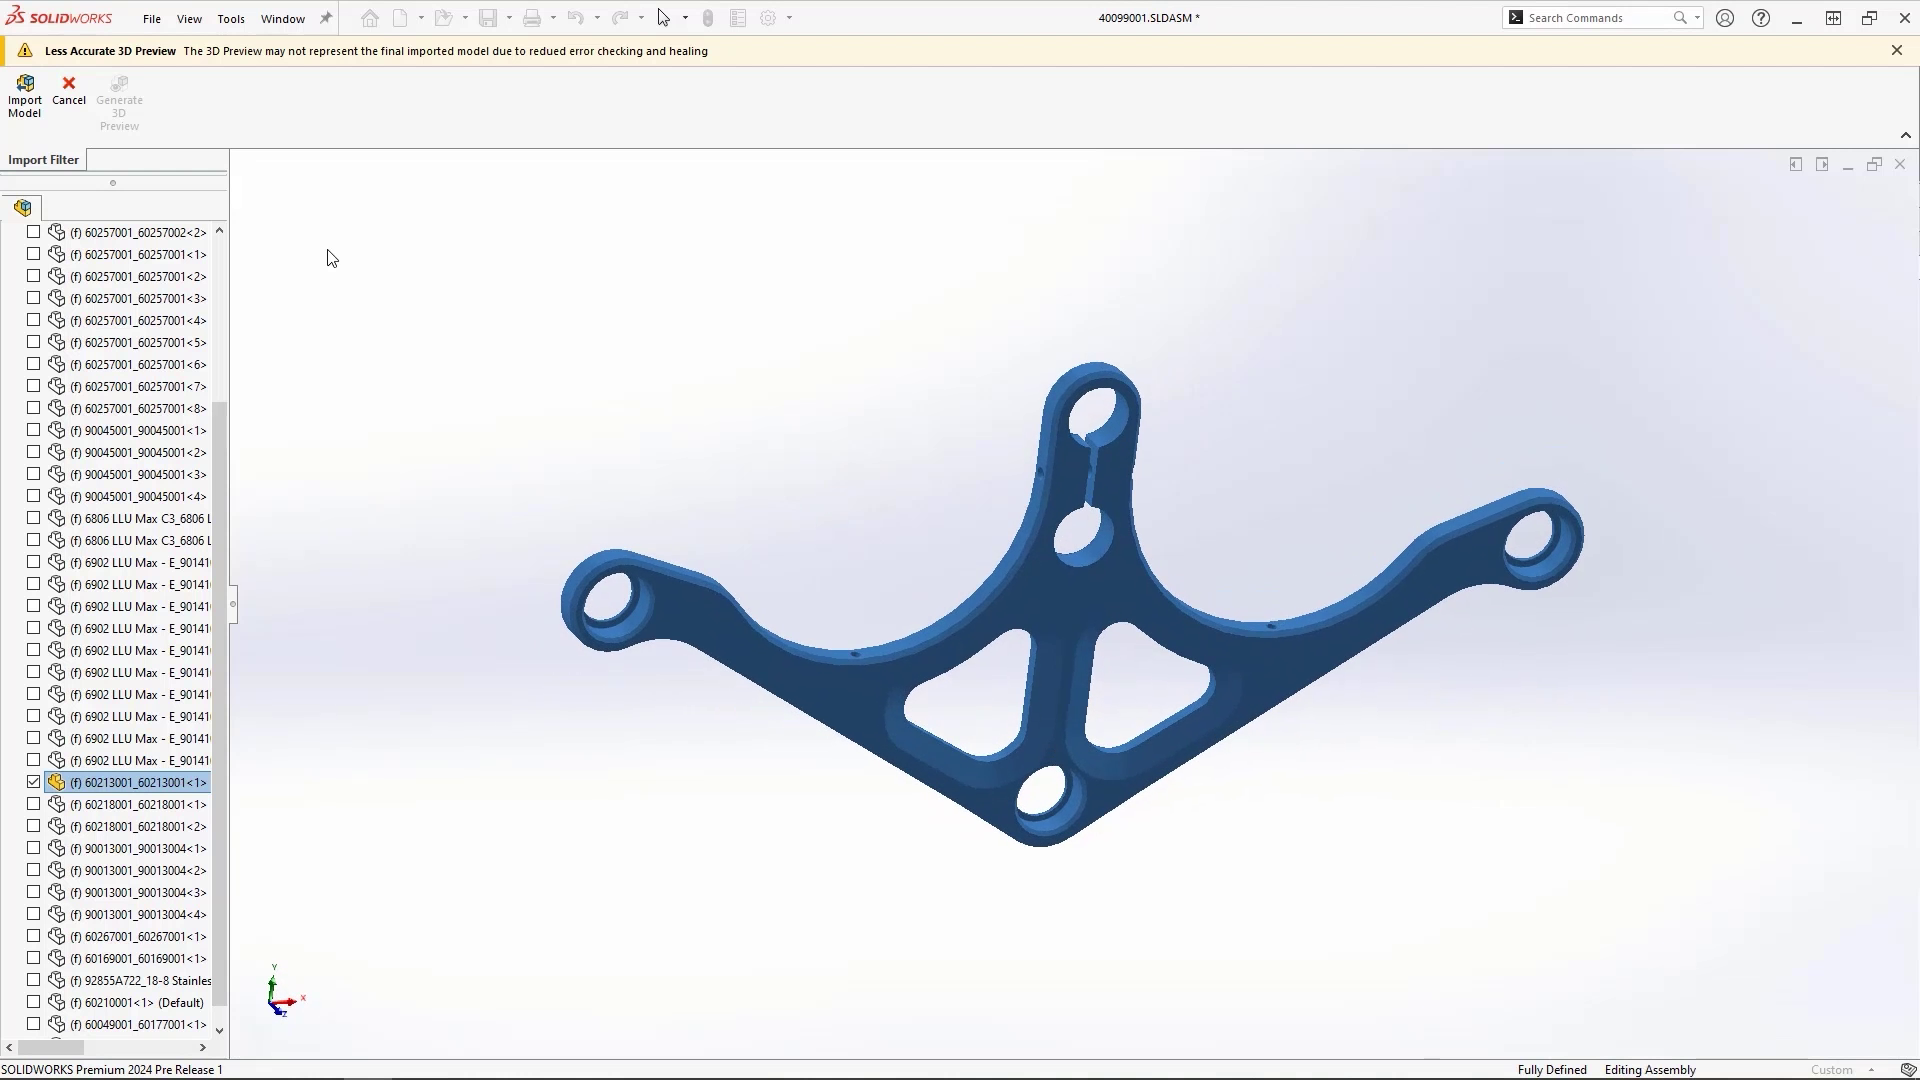
Task: Open the New document dropdown arrow
Action: [x=420, y=17]
